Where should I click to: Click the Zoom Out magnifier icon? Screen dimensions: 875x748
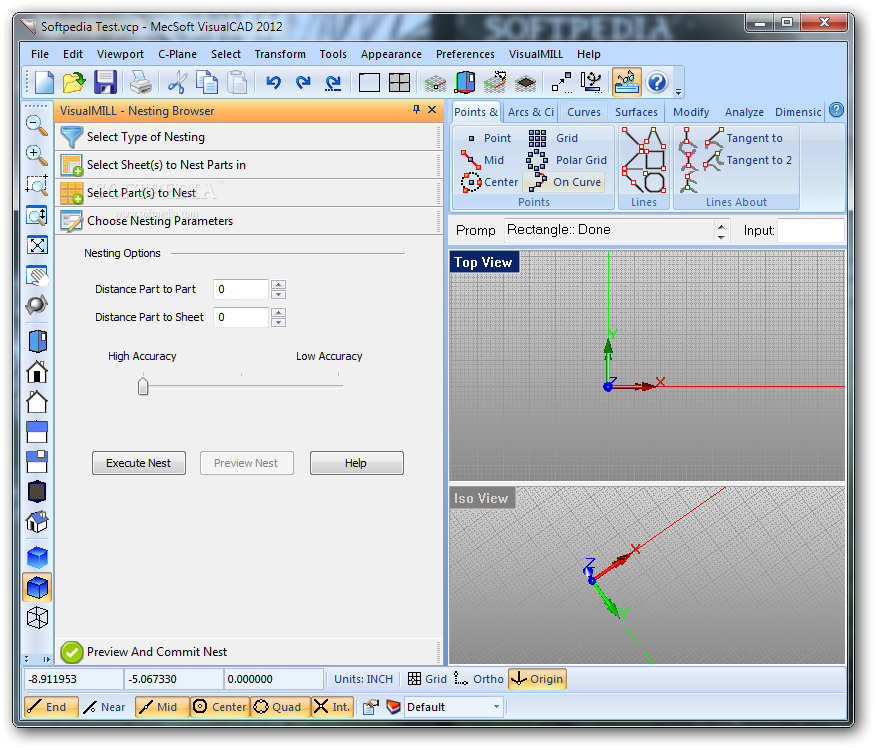point(37,126)
